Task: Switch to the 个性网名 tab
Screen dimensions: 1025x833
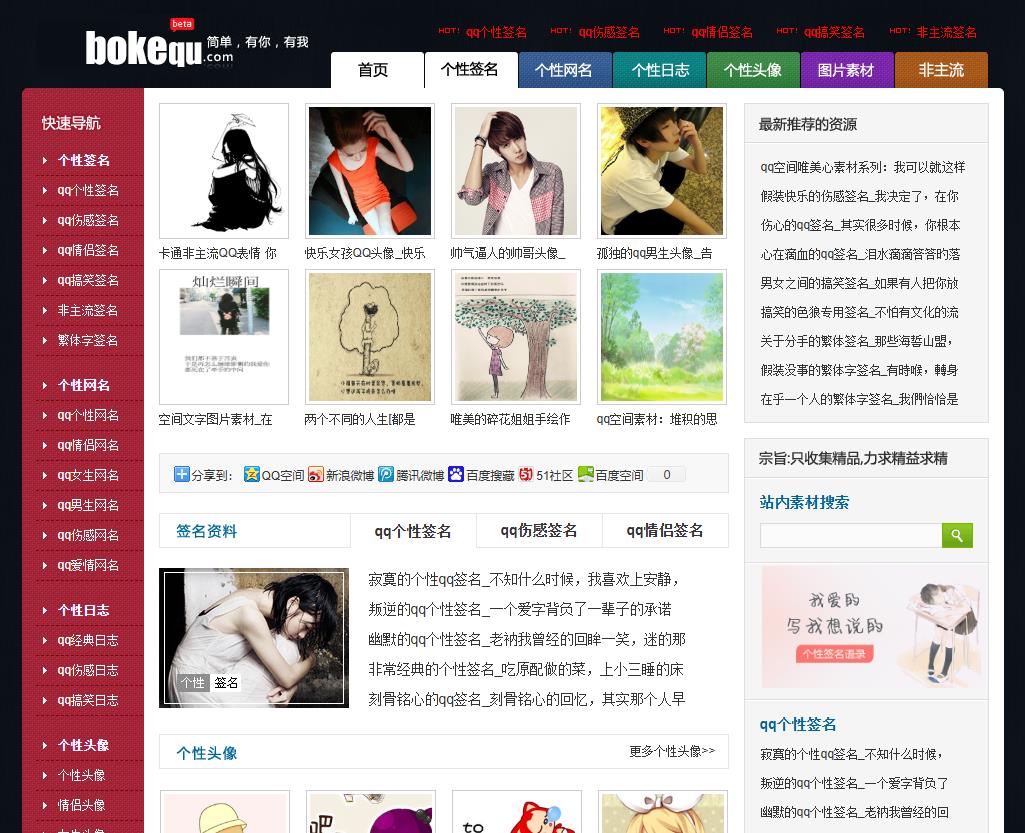Action: 565,70
